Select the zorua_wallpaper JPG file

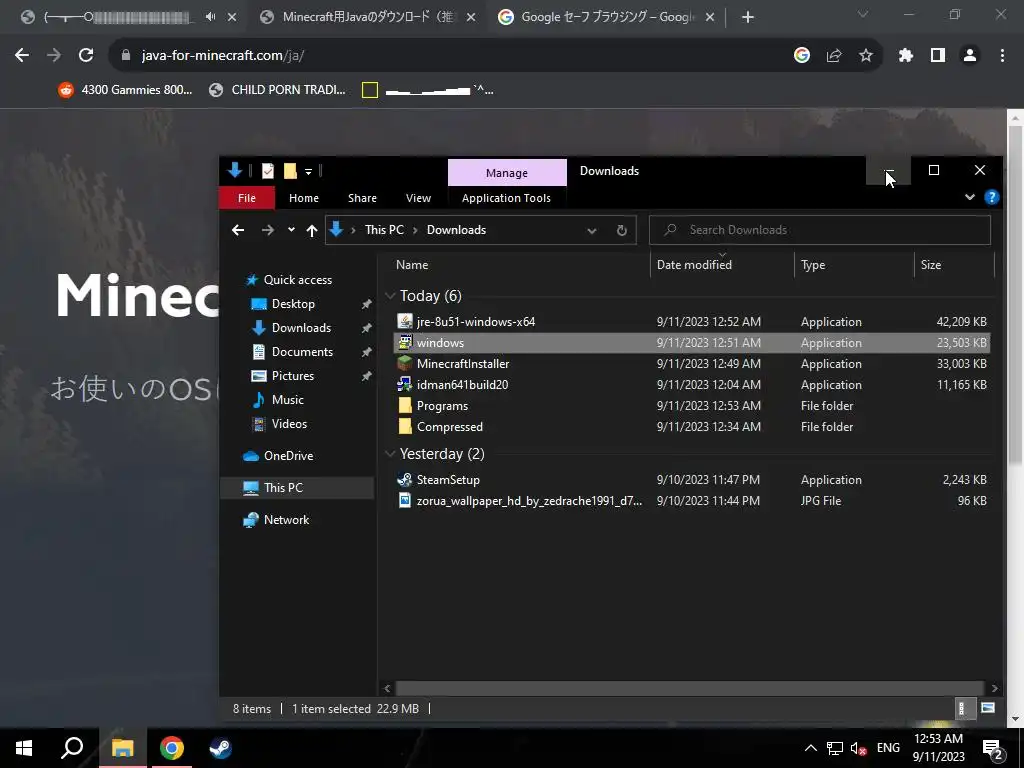click(x=692, y=501)
